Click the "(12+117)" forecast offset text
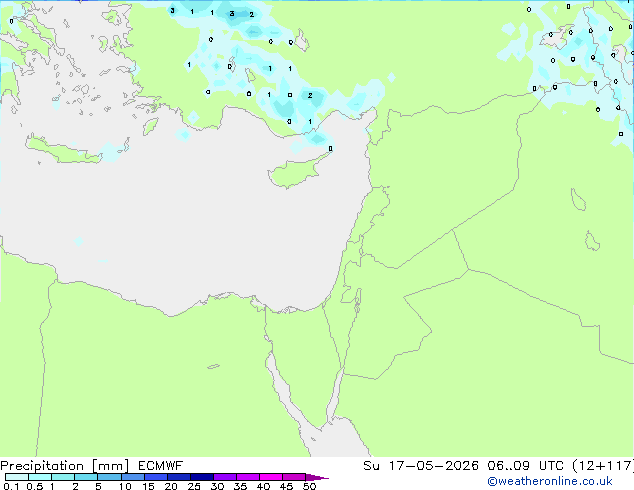 tap(603, 466)
